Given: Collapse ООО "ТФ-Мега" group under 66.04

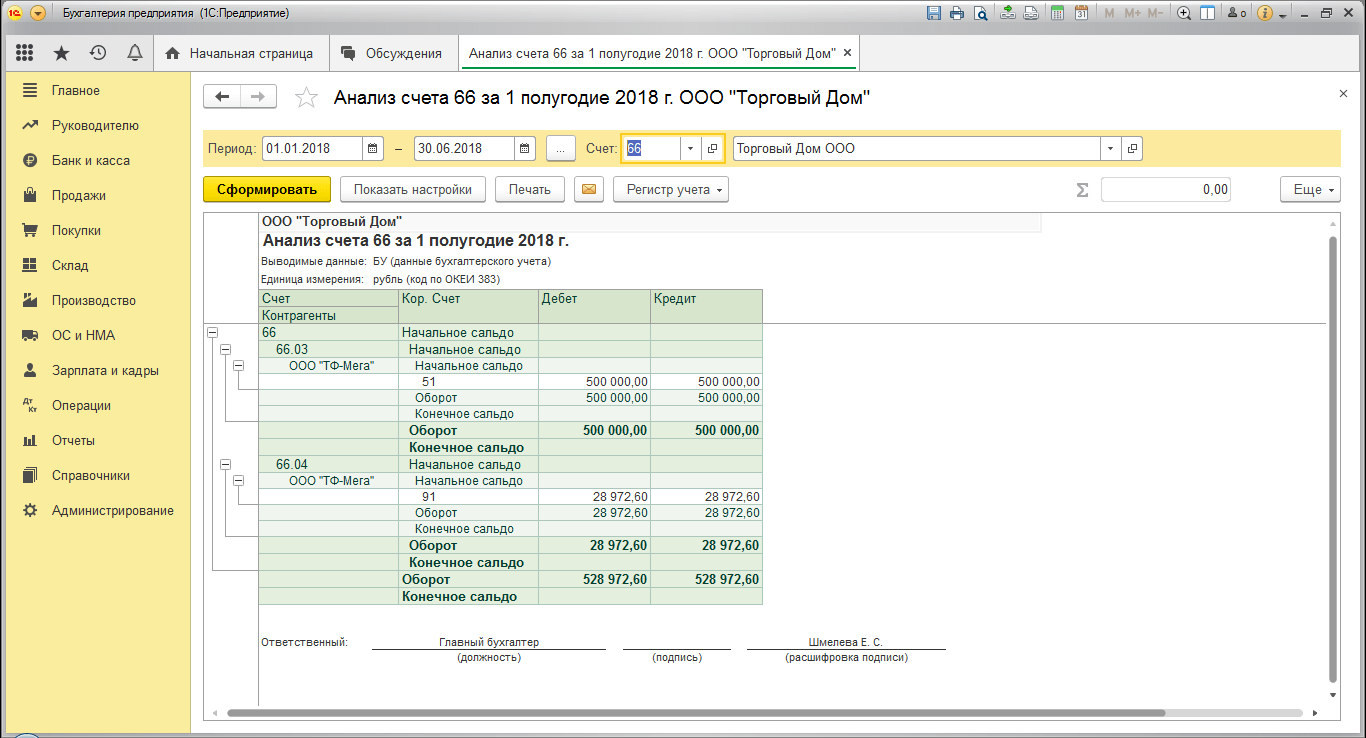Looking at the screenshot, I should pyautogui.click(x=238, y=480).
